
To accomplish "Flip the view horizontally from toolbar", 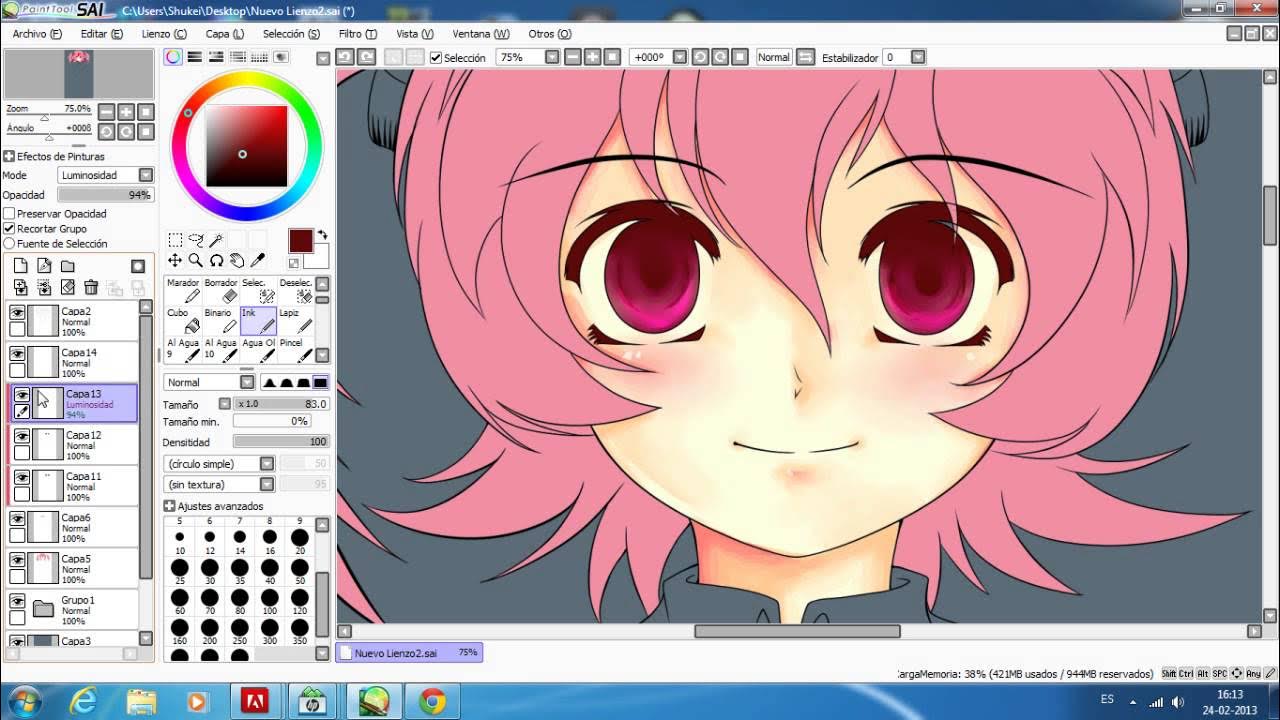I will click(806, 57).
